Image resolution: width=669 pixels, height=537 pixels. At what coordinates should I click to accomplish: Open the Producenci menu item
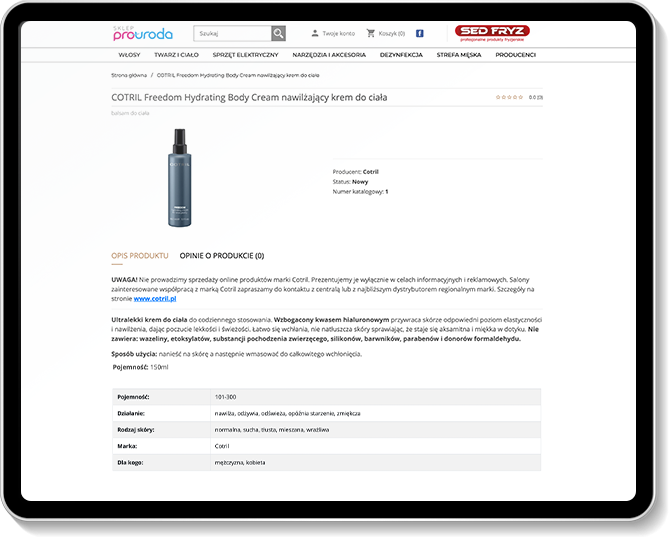click(516, 55)
